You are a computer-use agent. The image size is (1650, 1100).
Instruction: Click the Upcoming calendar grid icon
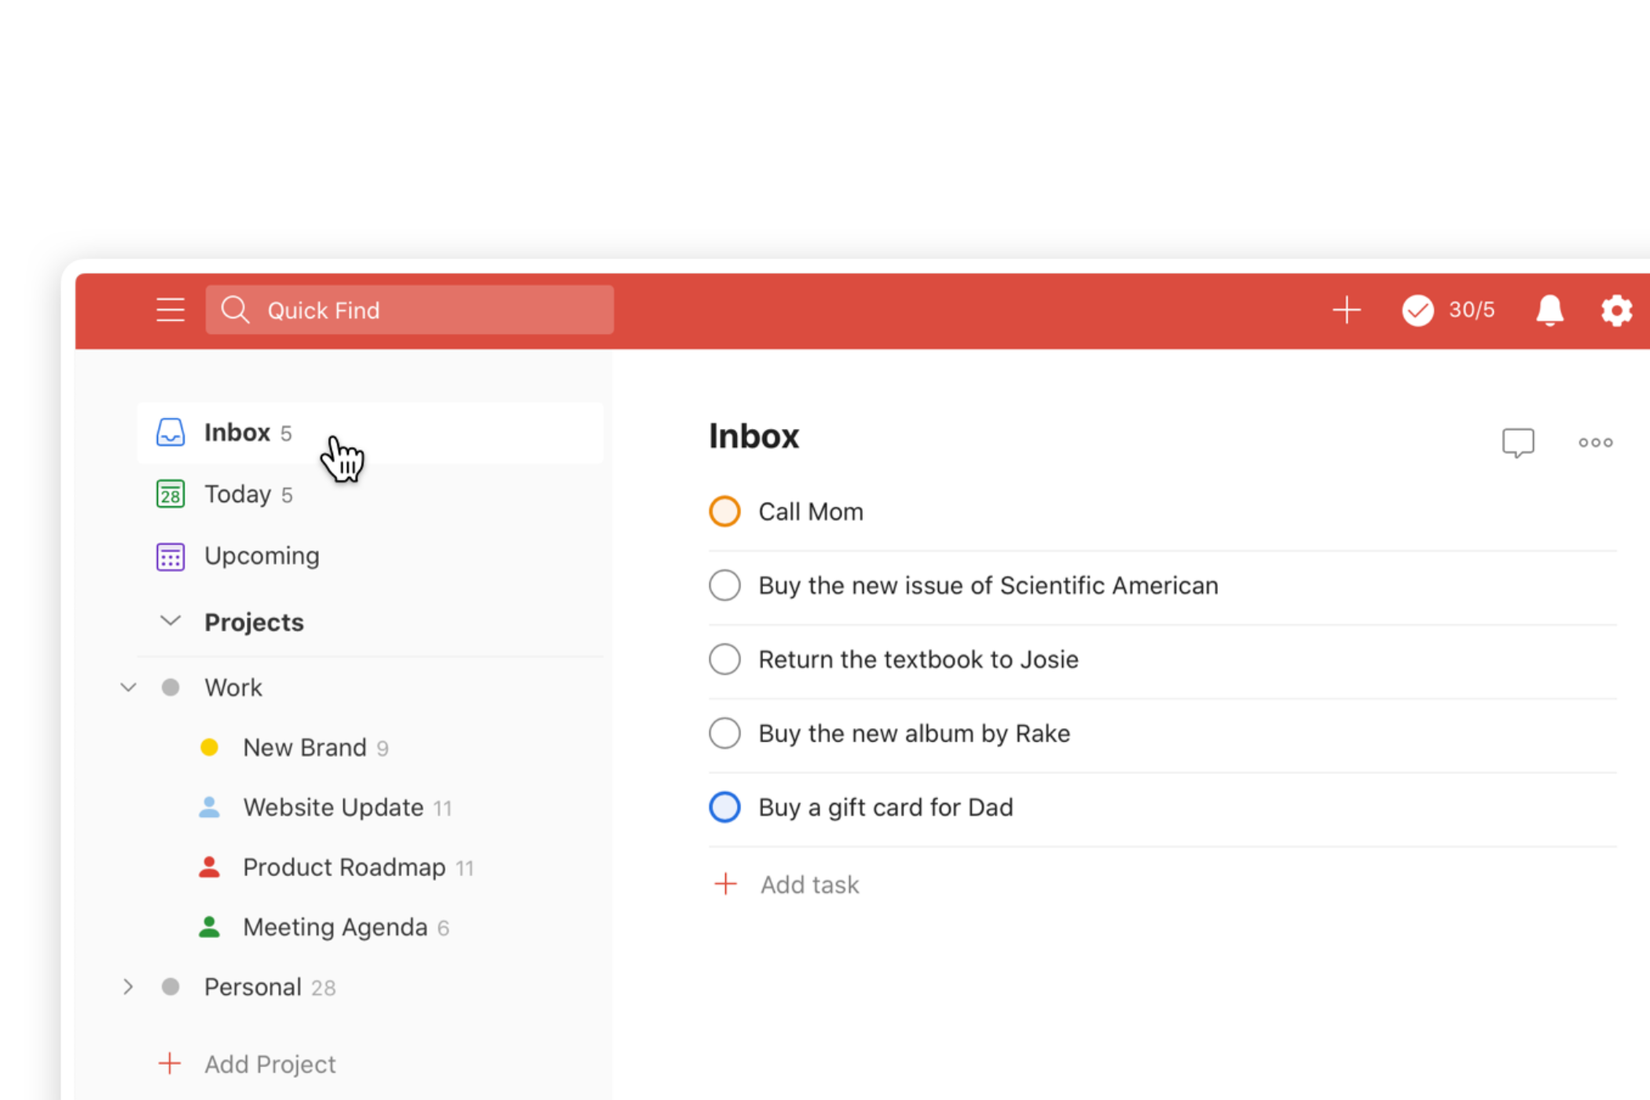coord(171,556)
